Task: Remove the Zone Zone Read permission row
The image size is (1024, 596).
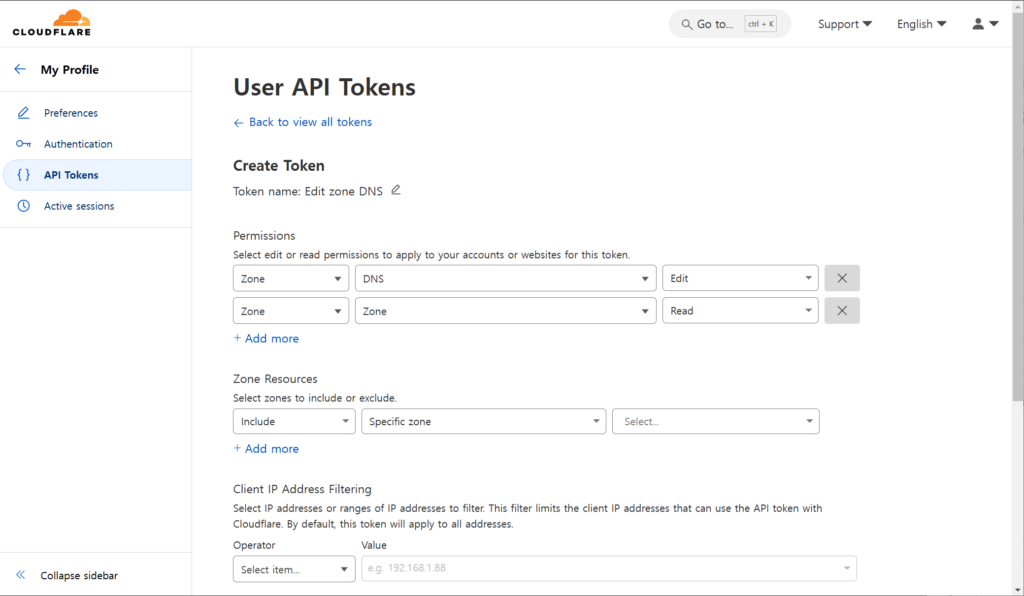Action: (x=841, y=311)
